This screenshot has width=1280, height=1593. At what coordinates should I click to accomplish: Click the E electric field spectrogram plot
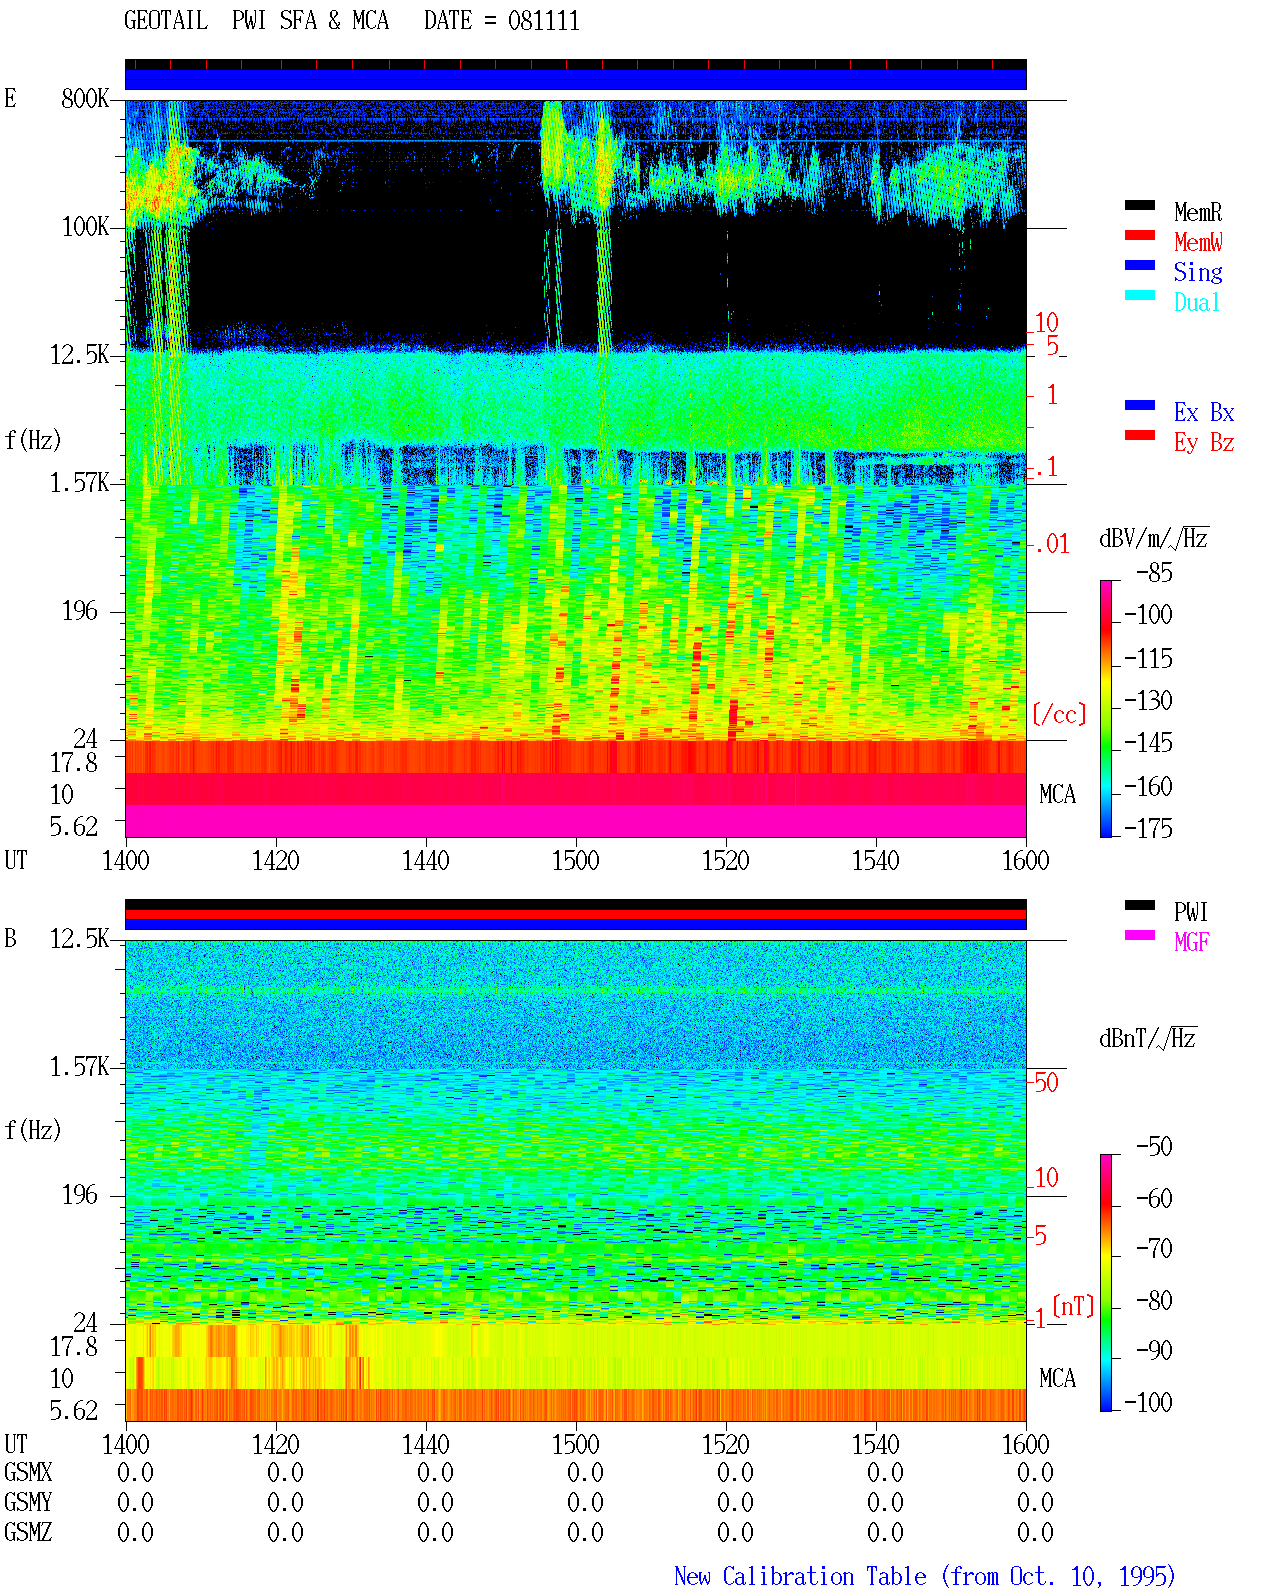tap(575, 468)
